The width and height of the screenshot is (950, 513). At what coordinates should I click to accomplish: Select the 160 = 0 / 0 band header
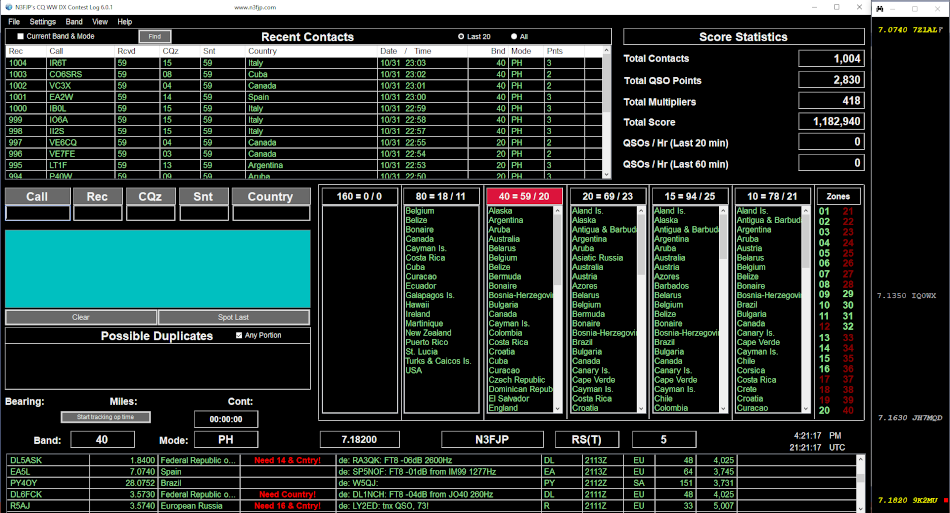[x=360, y=196]
